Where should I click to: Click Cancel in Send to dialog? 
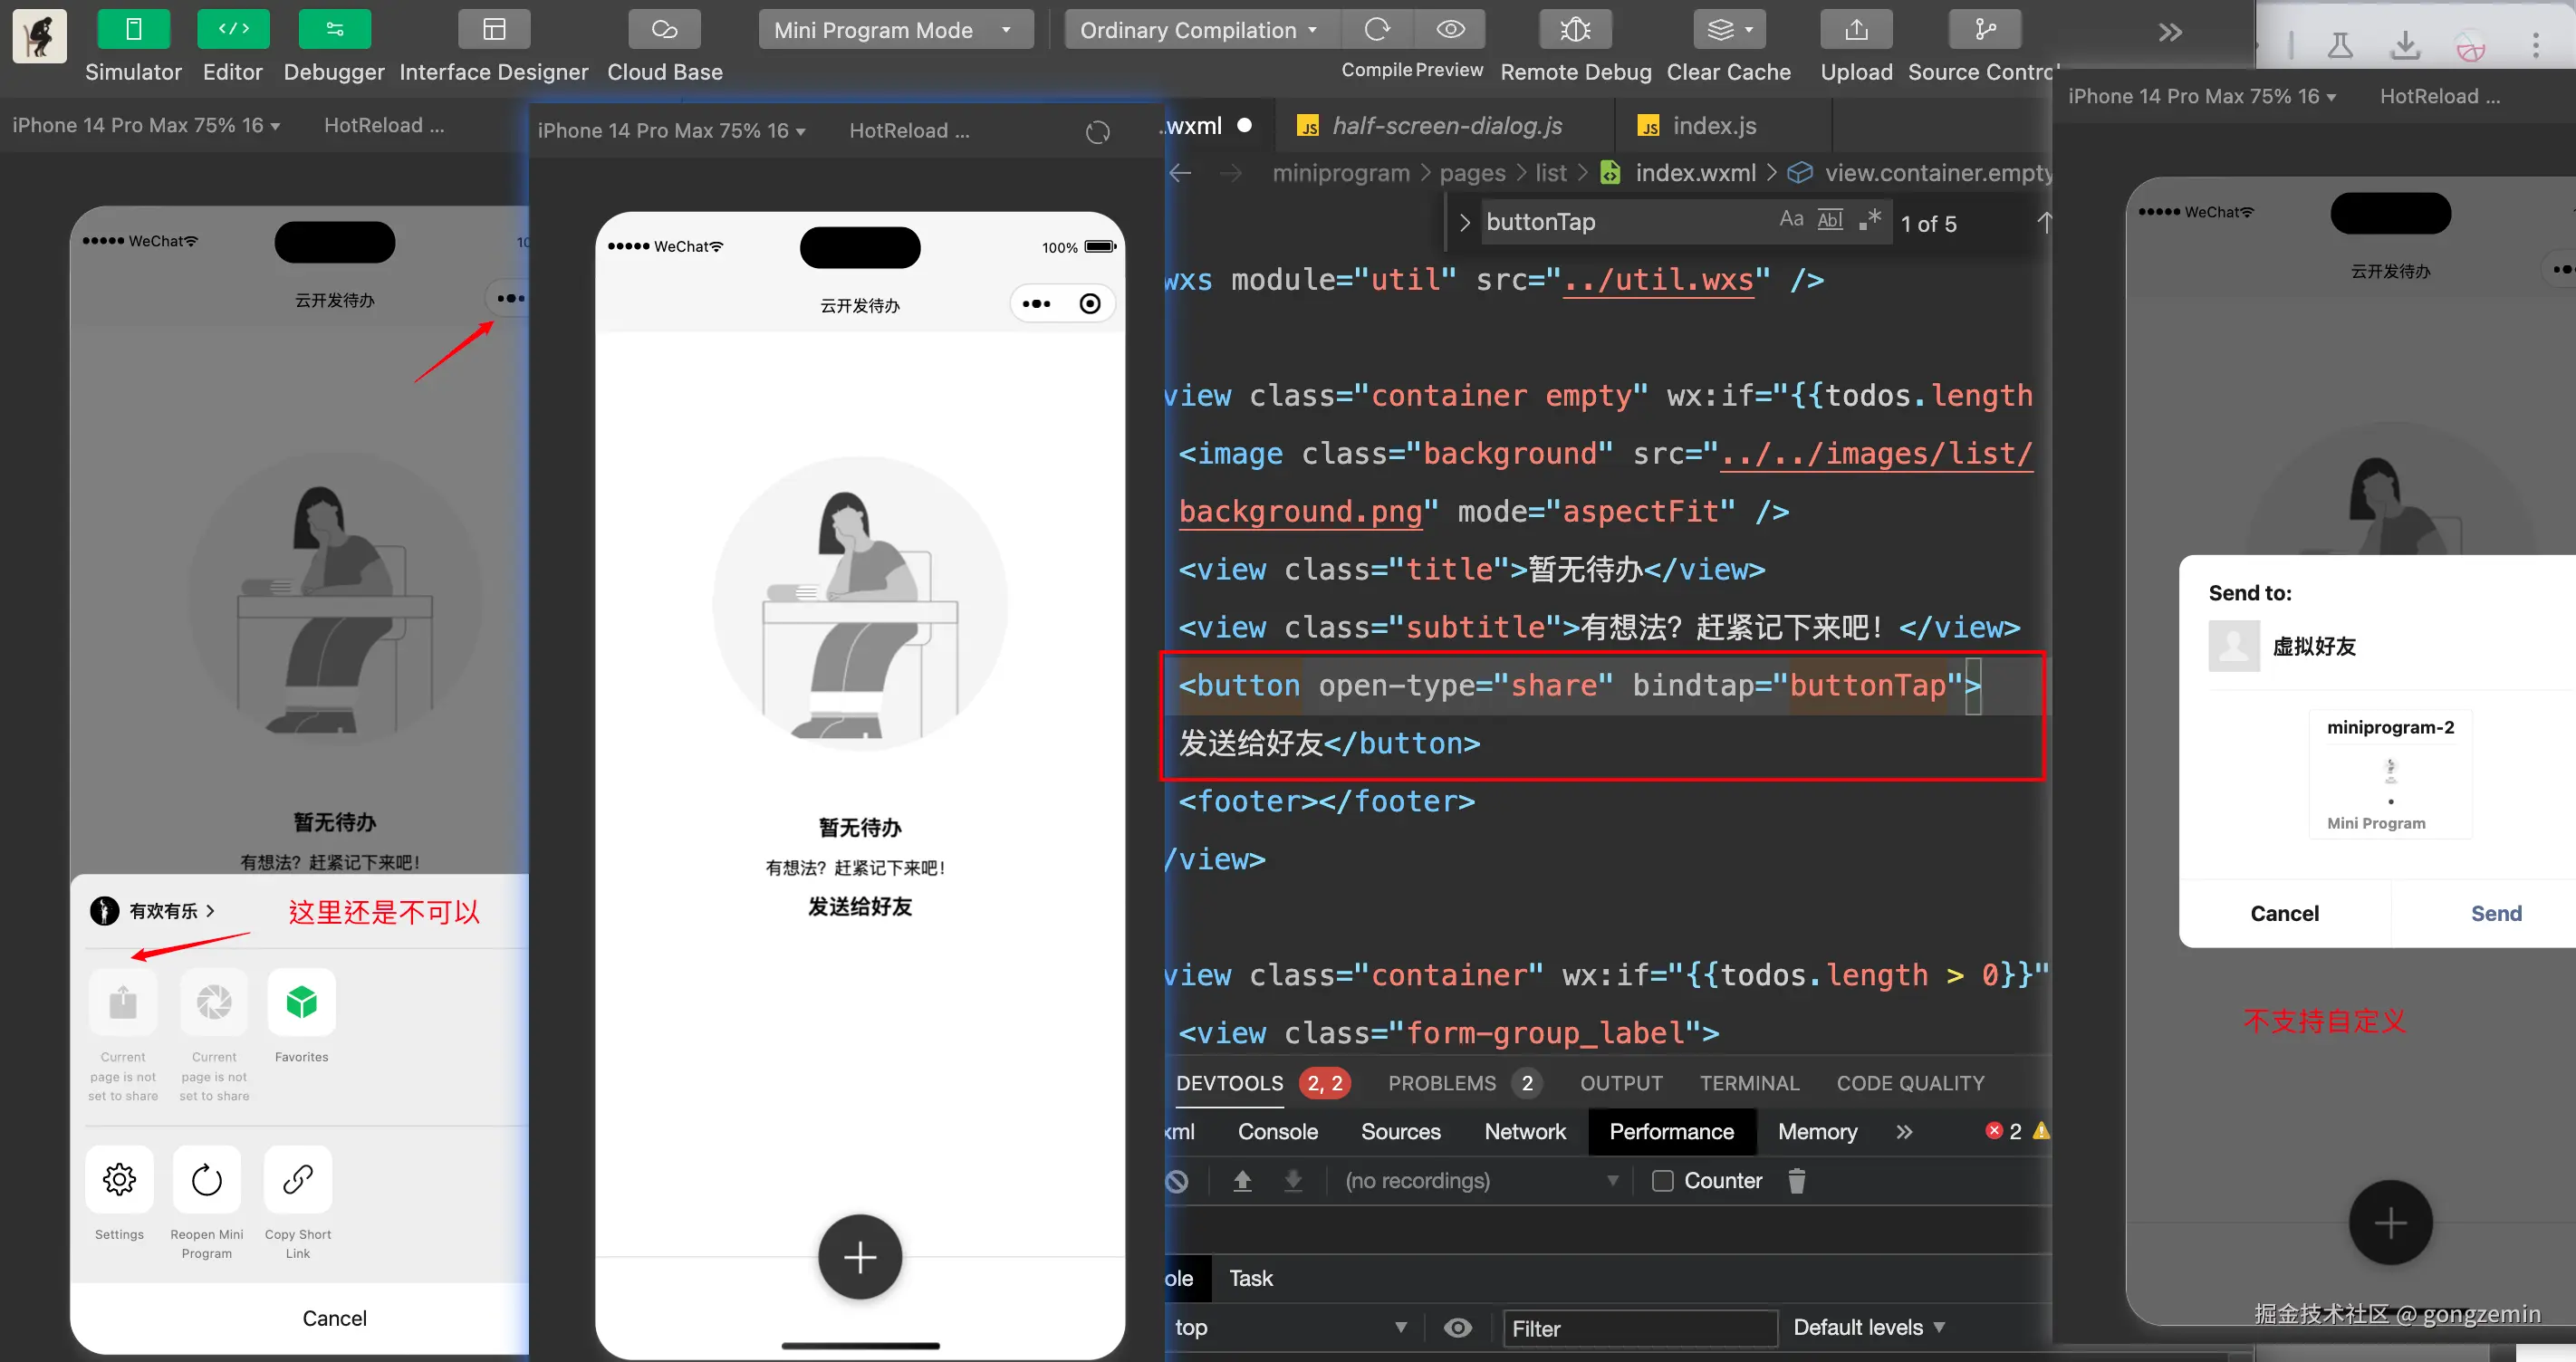(x=2284, y=913)
